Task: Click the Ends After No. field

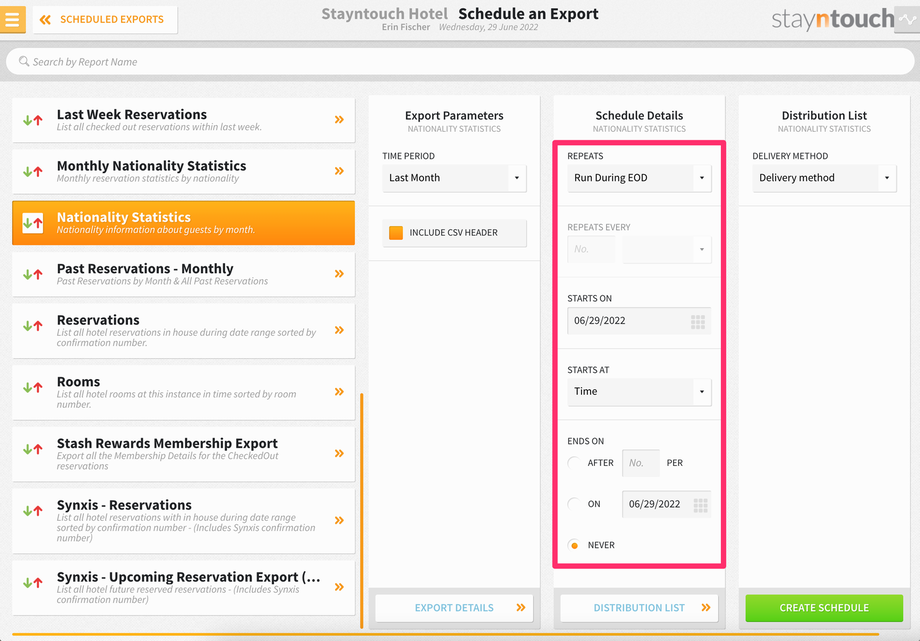Action: [x=641, y=463]
